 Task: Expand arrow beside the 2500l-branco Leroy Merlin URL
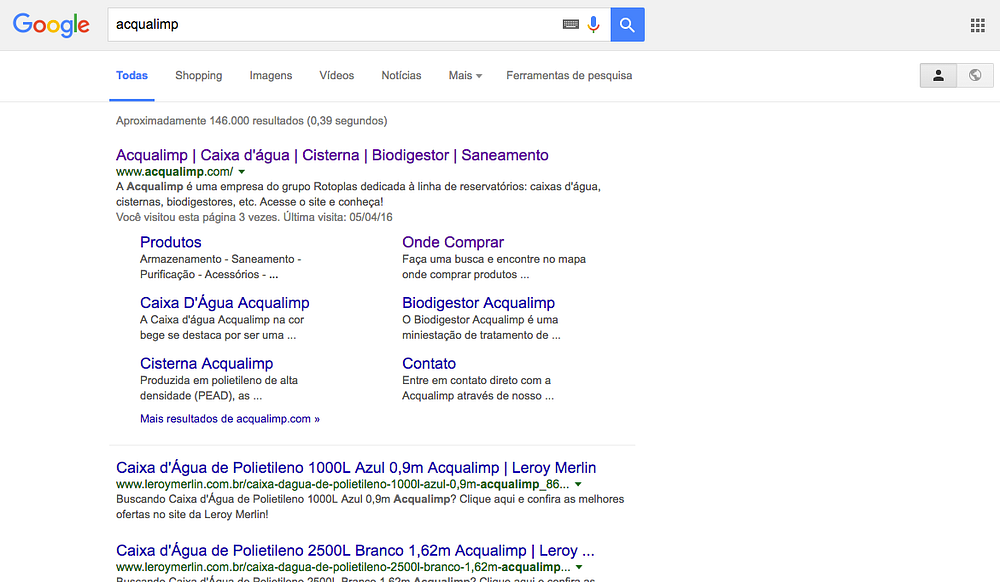[579, 567]
